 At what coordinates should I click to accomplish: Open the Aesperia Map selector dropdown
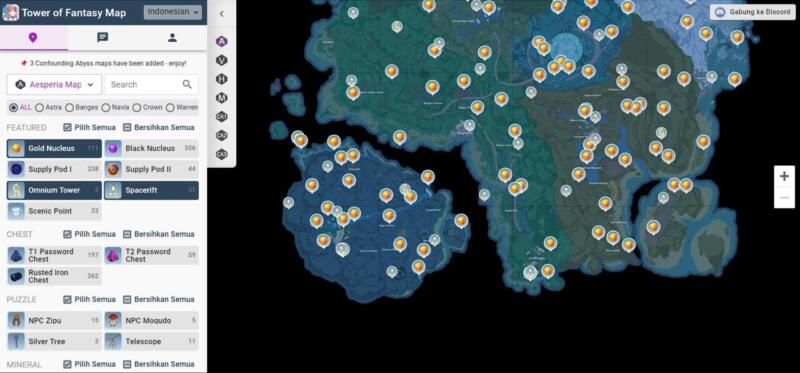coord(54,85)
